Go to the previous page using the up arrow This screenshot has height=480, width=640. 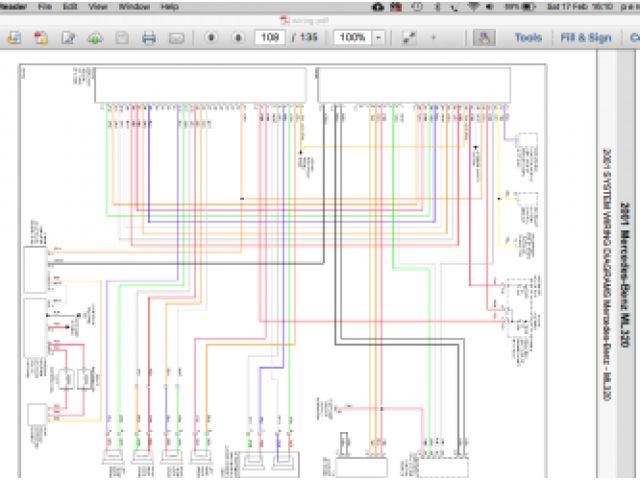click(212, 38)
